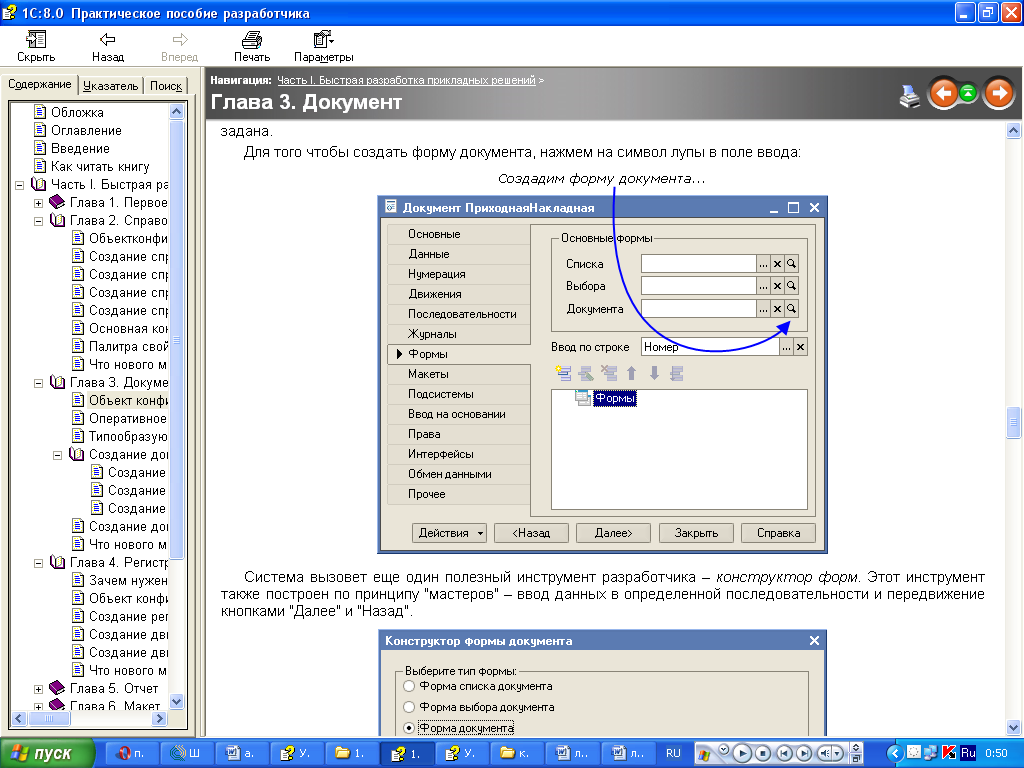
Task: Follow the 'Часть I. Быстрая разработка' navigation link
Action: pyautogui.click(x=406, y=79)
